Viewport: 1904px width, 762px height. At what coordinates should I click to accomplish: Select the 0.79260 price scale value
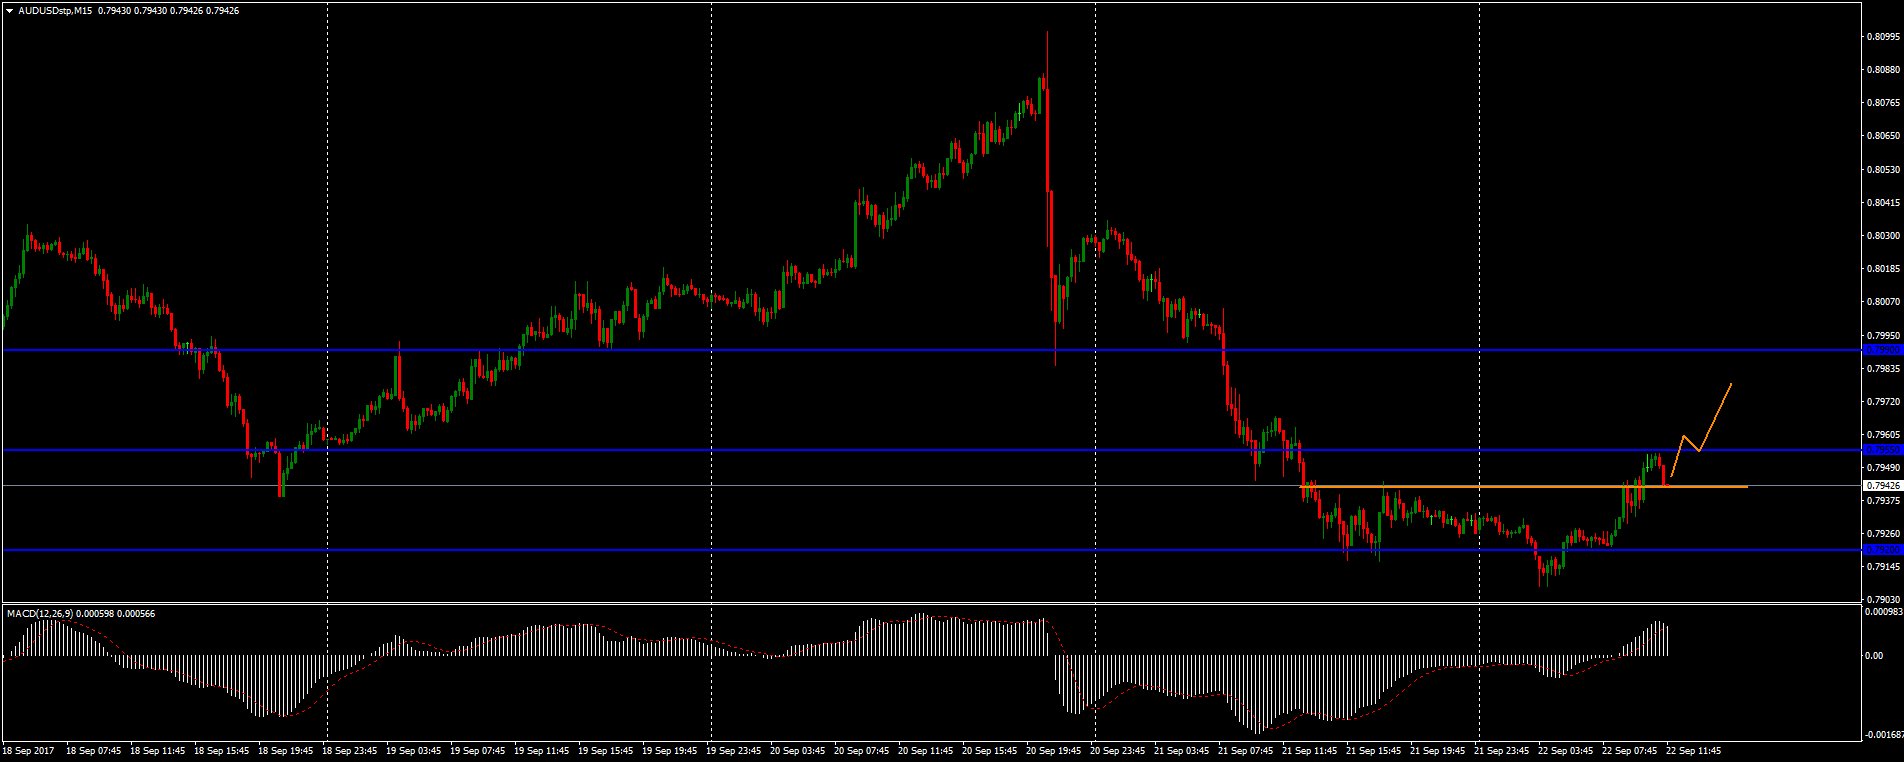pyautogui.click(x=1883, y=534)
